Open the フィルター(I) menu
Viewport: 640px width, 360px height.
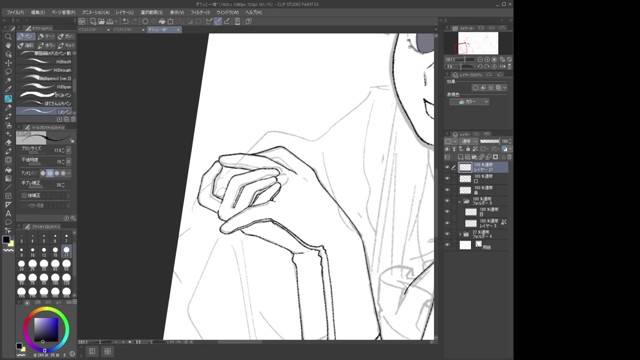[x=200, y=12]
